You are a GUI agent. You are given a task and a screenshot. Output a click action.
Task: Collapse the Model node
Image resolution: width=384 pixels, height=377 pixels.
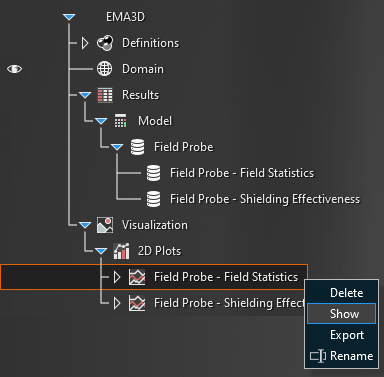pos(101,121)
